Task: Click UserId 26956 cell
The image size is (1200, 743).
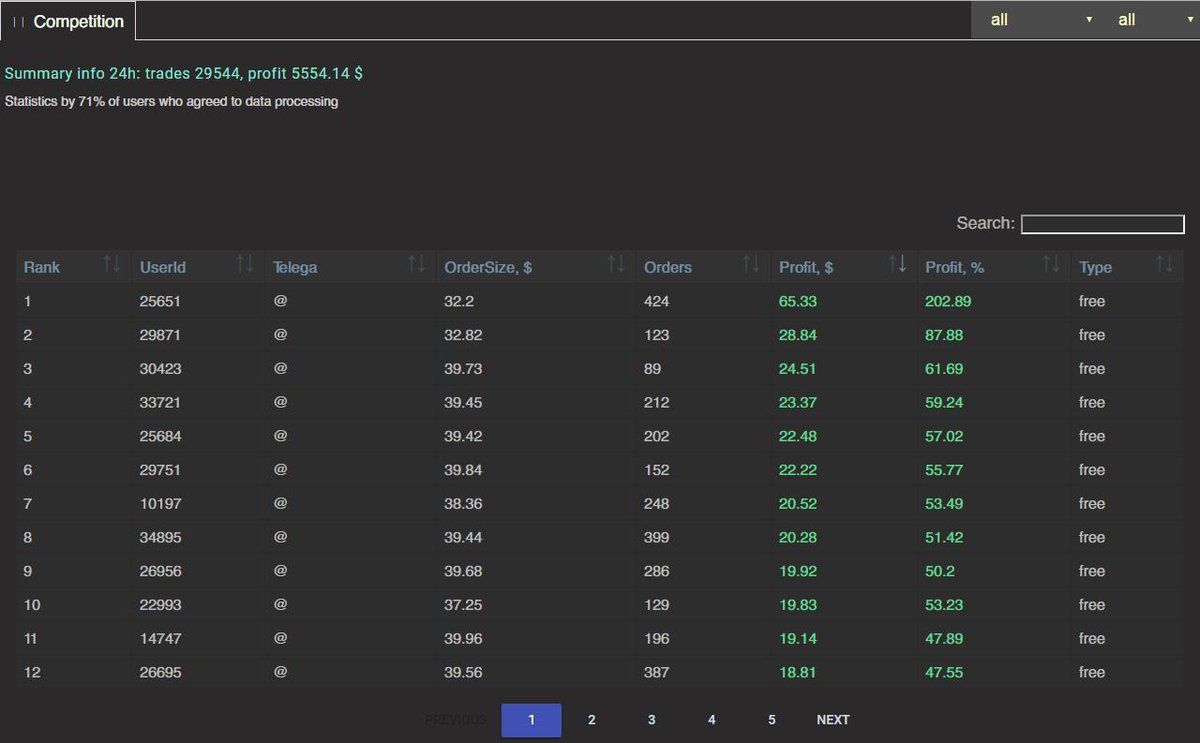Action: click(160, 571)
